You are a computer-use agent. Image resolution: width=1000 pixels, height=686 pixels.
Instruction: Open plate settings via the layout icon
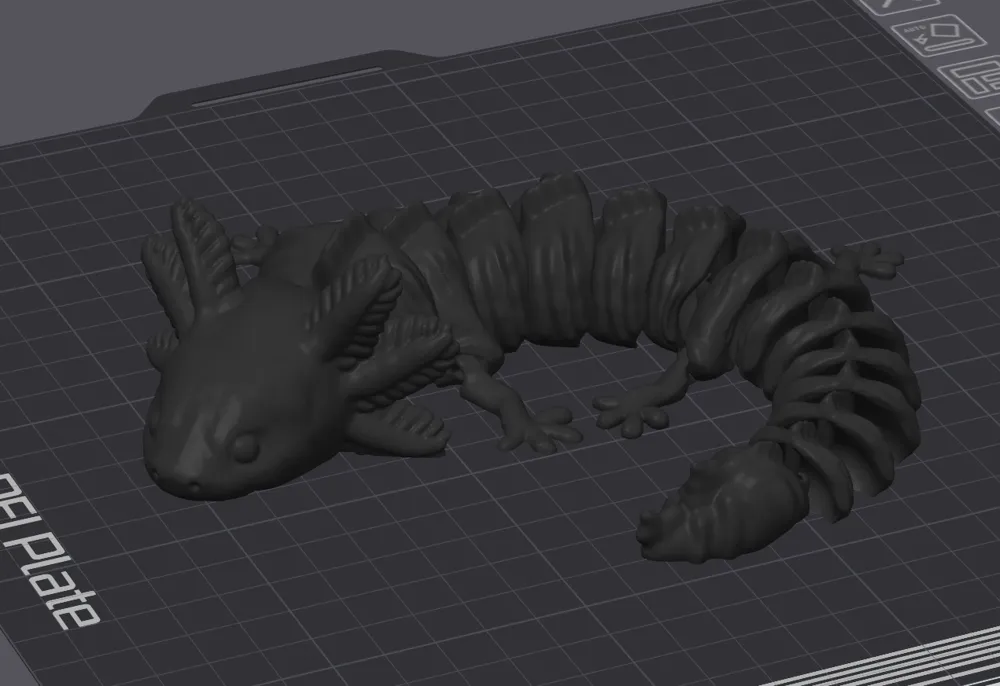click(976, 80)
